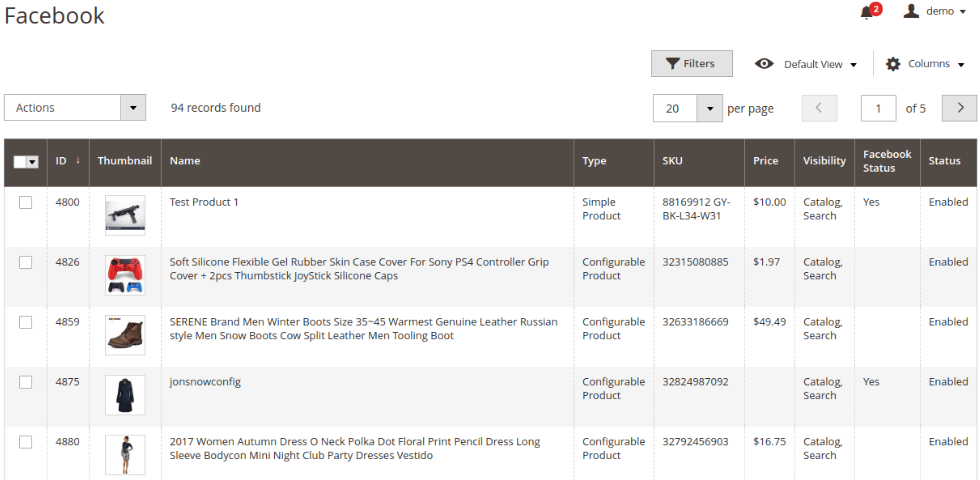Sort by the ID column arrow
This screenshot has height=480, width=980.
click(x=78, y=161)
